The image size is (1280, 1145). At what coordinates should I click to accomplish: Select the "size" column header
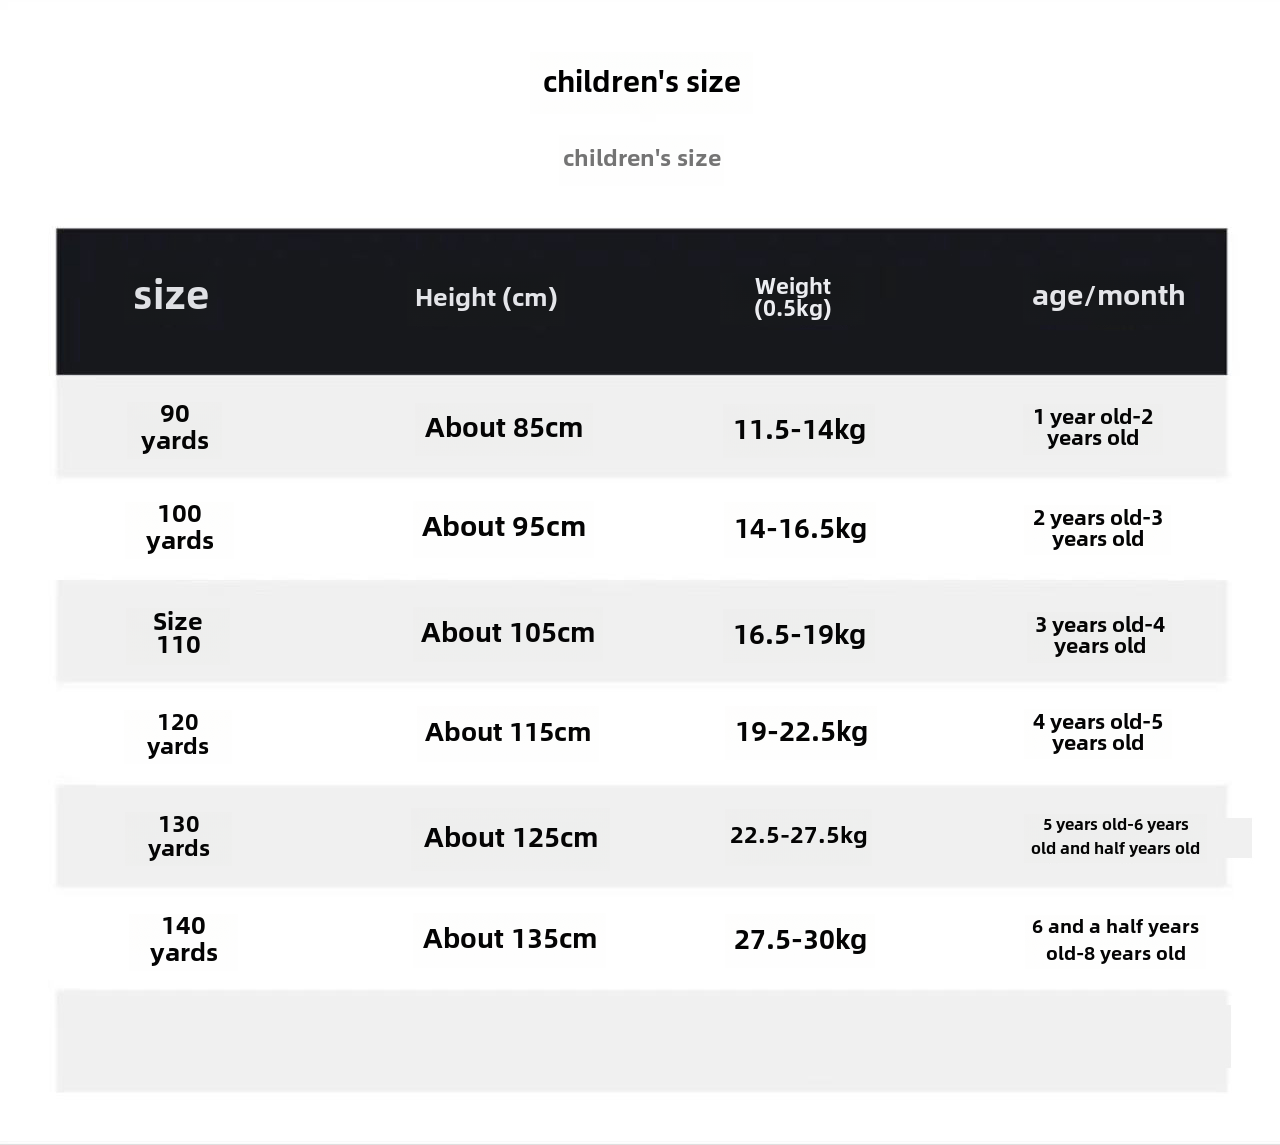171,296
